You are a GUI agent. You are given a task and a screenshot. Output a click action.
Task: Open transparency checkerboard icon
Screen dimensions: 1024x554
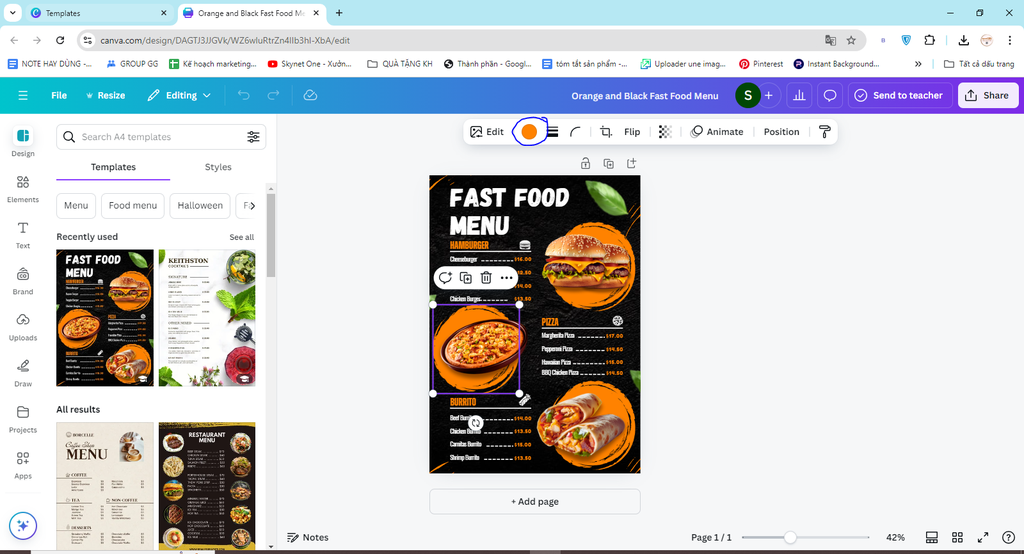coord(665,132)
